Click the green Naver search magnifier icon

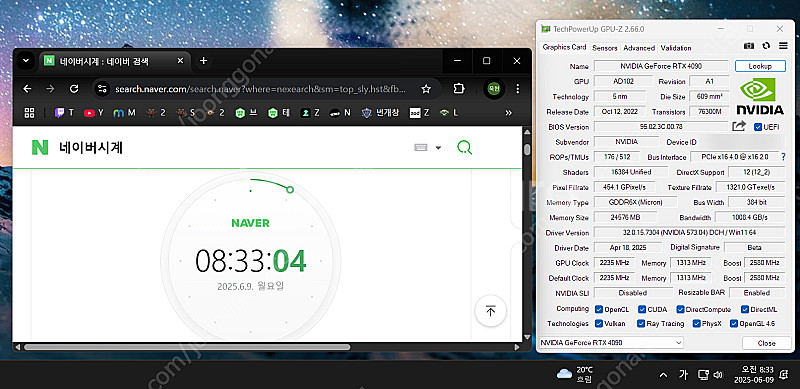(464, 148)
